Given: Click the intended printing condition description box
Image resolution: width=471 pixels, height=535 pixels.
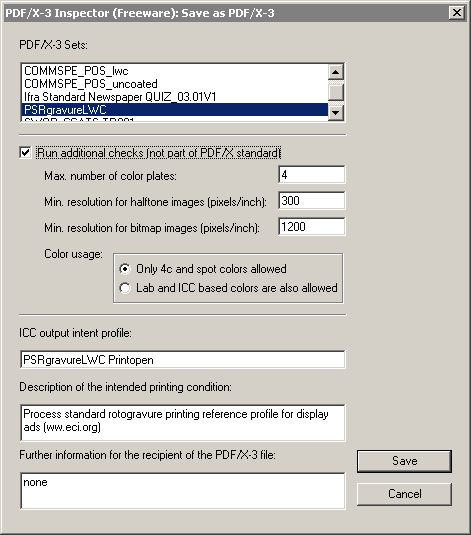Looking at the screenshot, I should click(x=183, y=423).
